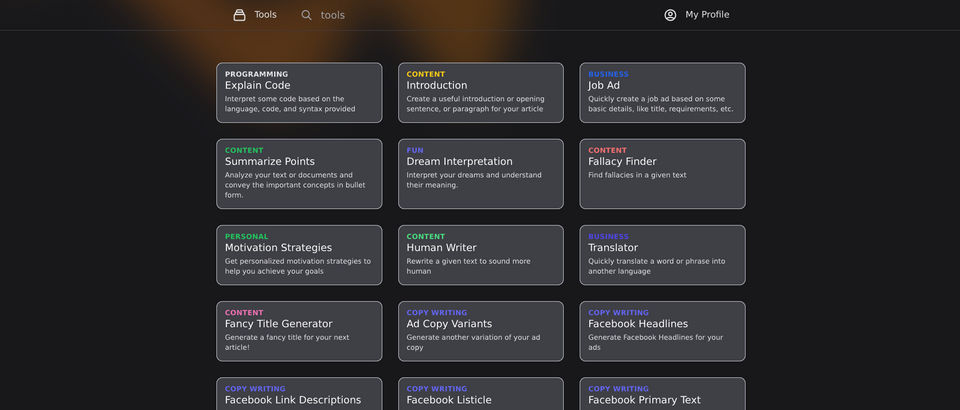Launch the Dream Interpretation tool
Screen dimensions: 960x410
481,174
